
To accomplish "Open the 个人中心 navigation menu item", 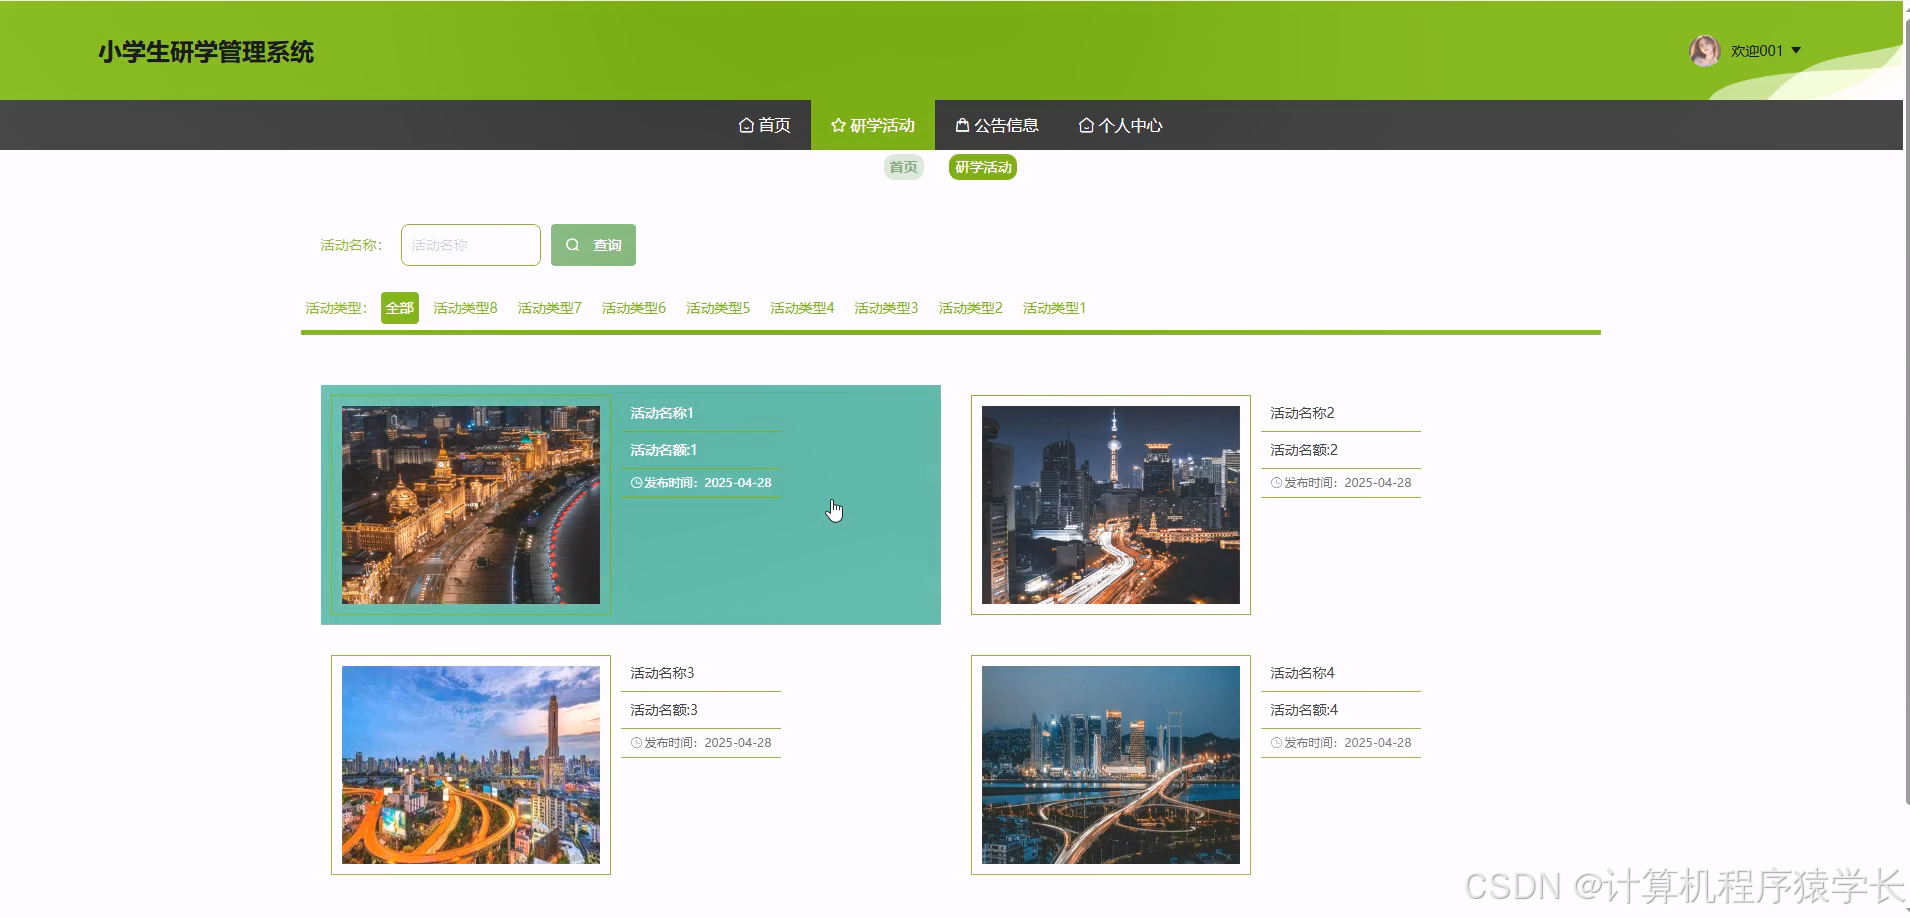I will pos(1121,125).
